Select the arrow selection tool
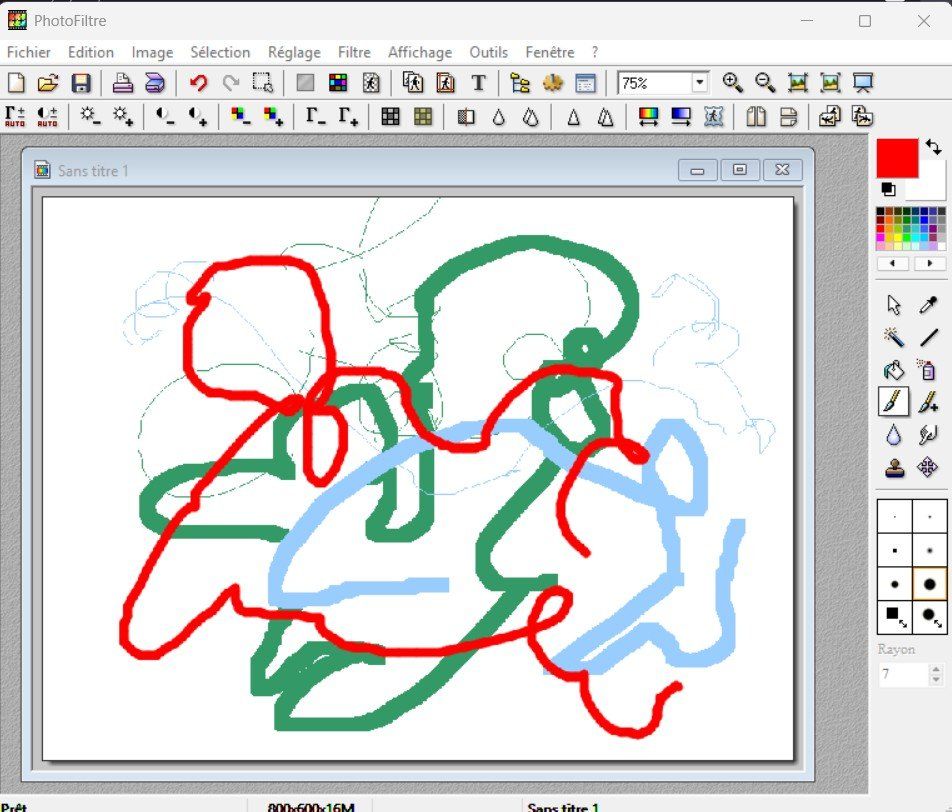952x812 pixels. click(894, 304)
